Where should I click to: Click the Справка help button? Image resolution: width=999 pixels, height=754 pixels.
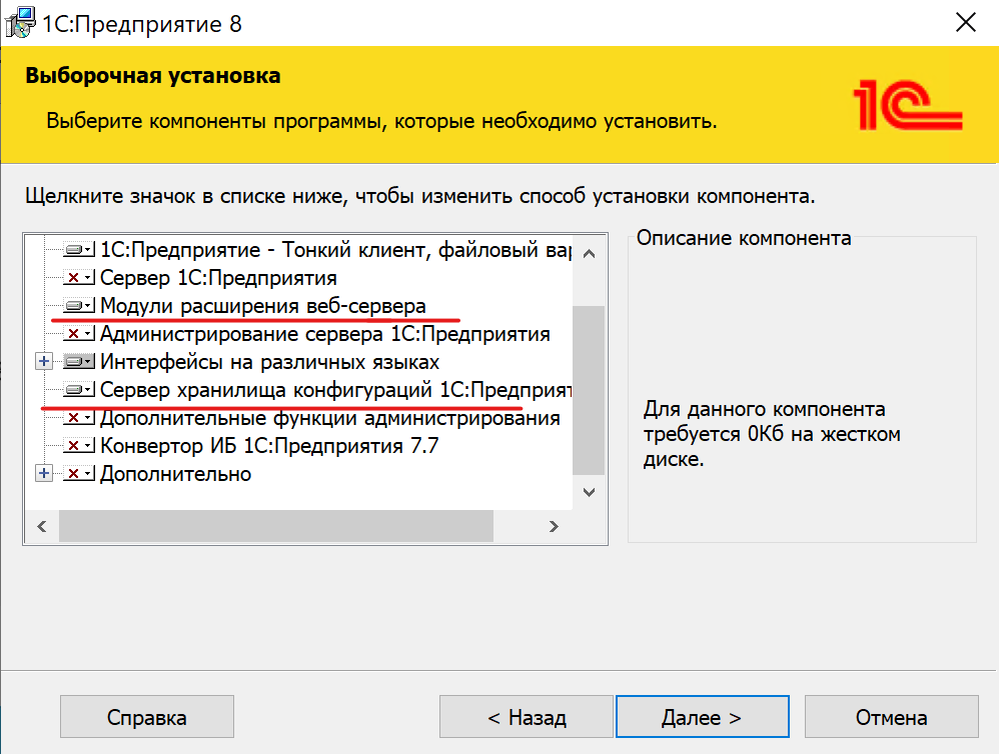pyautogui.click(x=147, y=717)
